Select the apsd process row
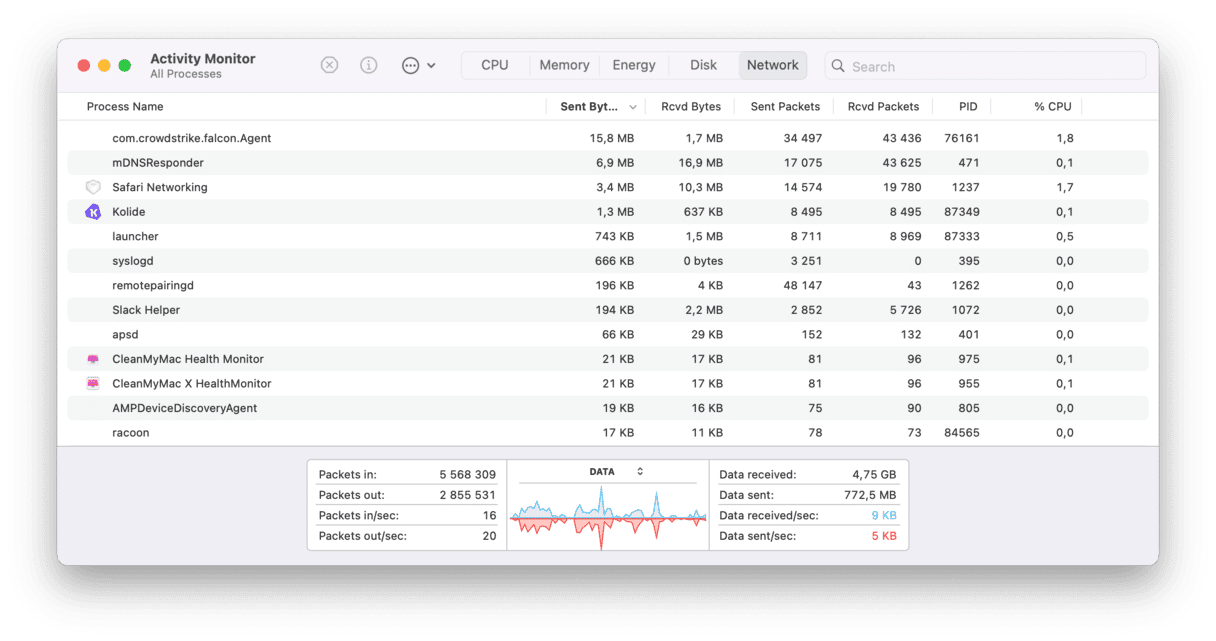Image resolution: width=1216 pixels, height=641 pixels. coord(608,334)
